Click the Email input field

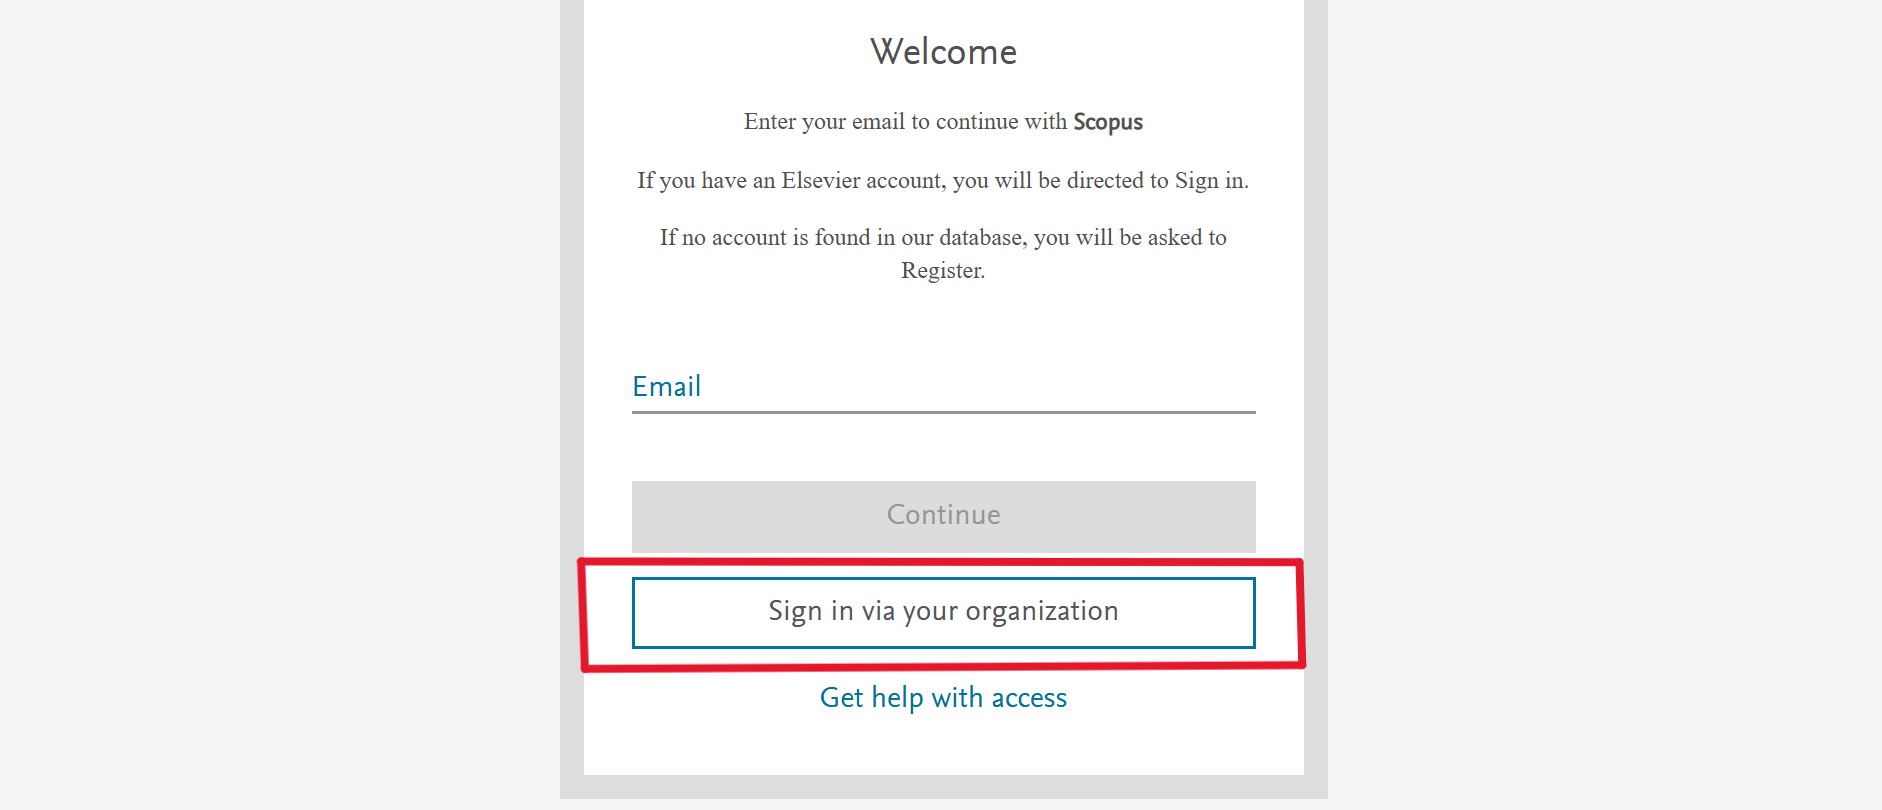pos(943,388)
